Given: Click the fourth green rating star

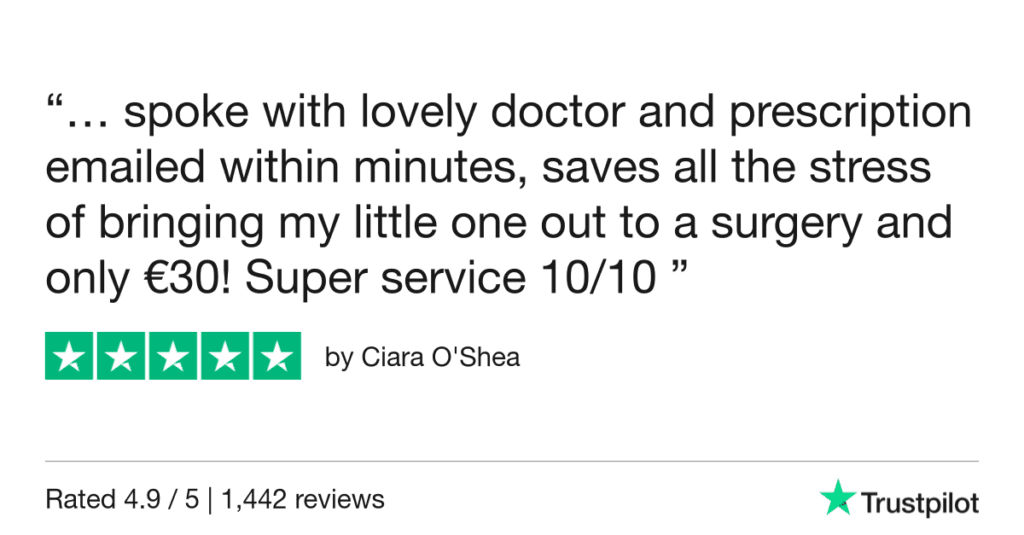Looking at the screenshot, I should coord(224,356).
